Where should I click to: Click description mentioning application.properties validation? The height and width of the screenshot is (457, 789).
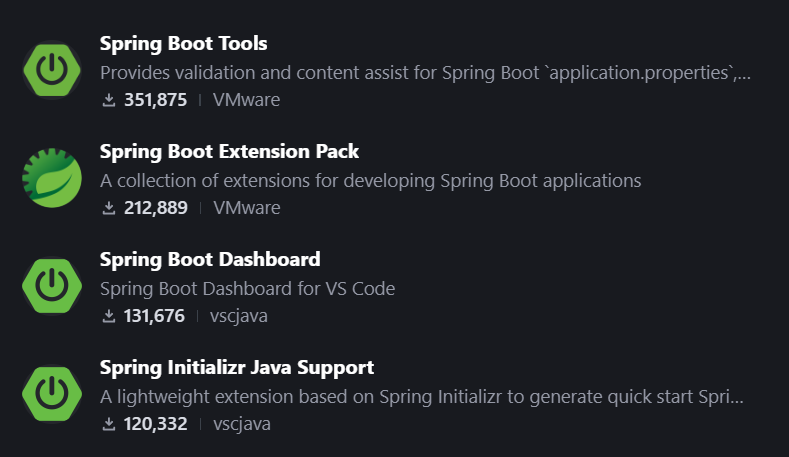click(425, 73)
